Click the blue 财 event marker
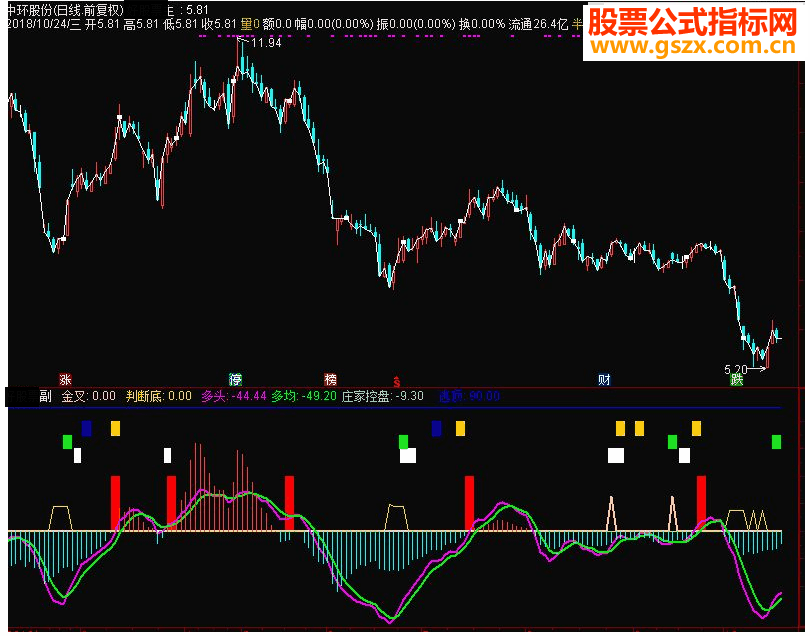The width and height of the screenshot is (810, 636). point(604,380)
